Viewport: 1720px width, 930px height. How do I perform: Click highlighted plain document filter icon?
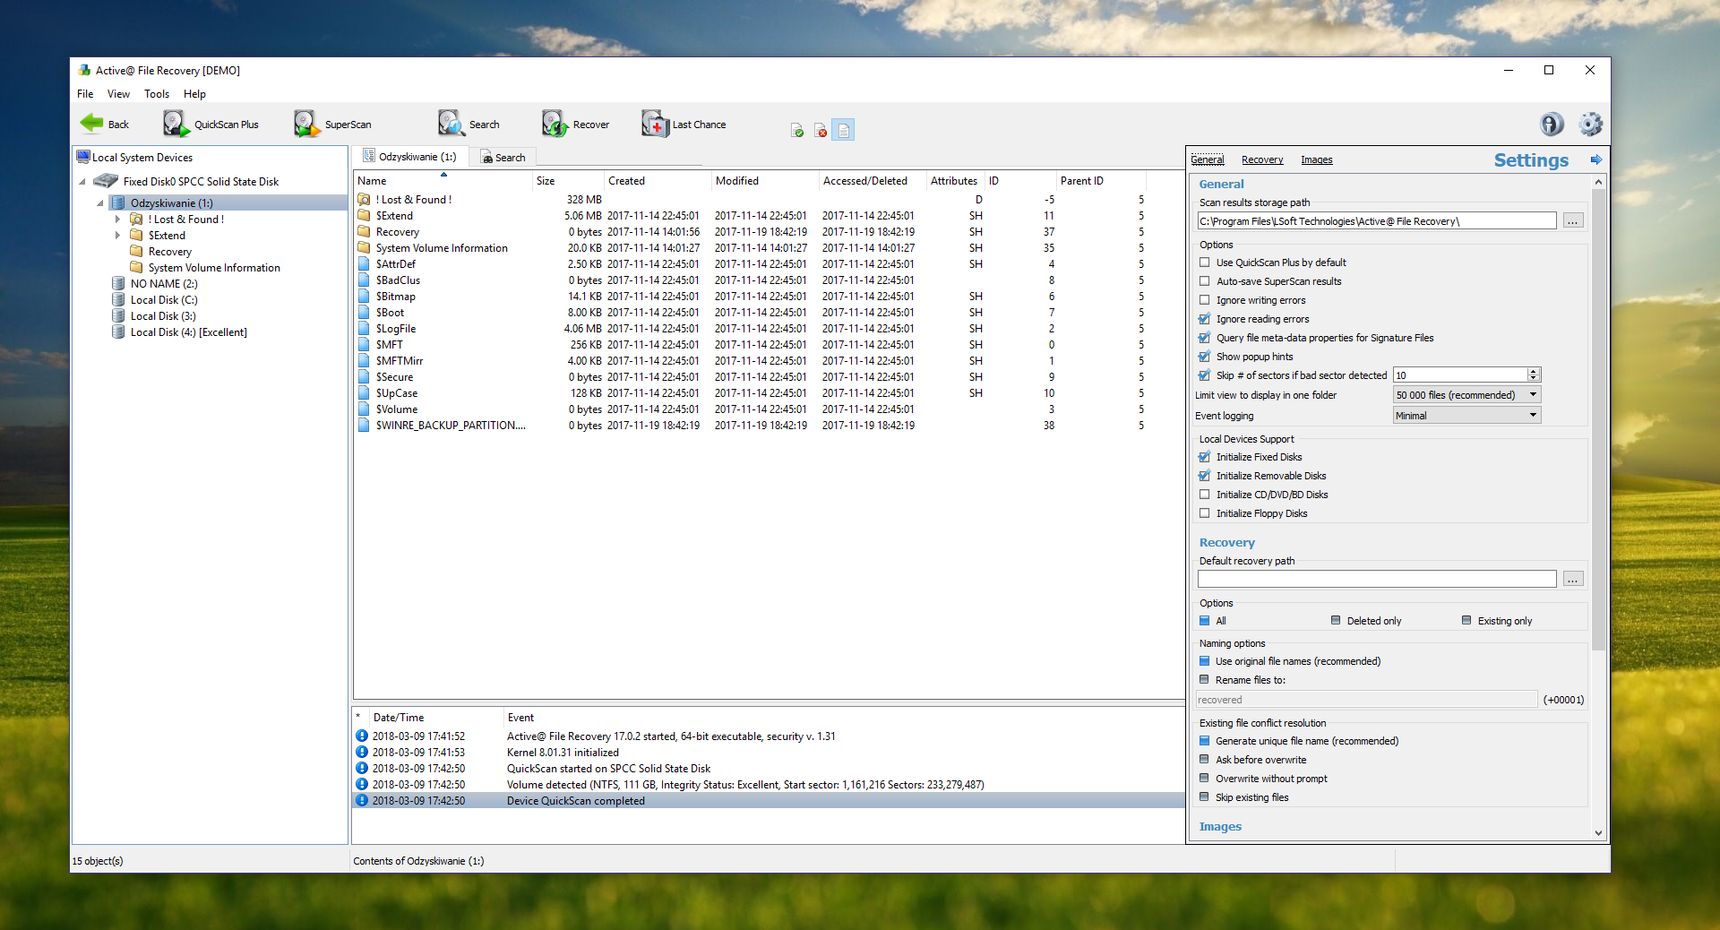tap(843, 130)
